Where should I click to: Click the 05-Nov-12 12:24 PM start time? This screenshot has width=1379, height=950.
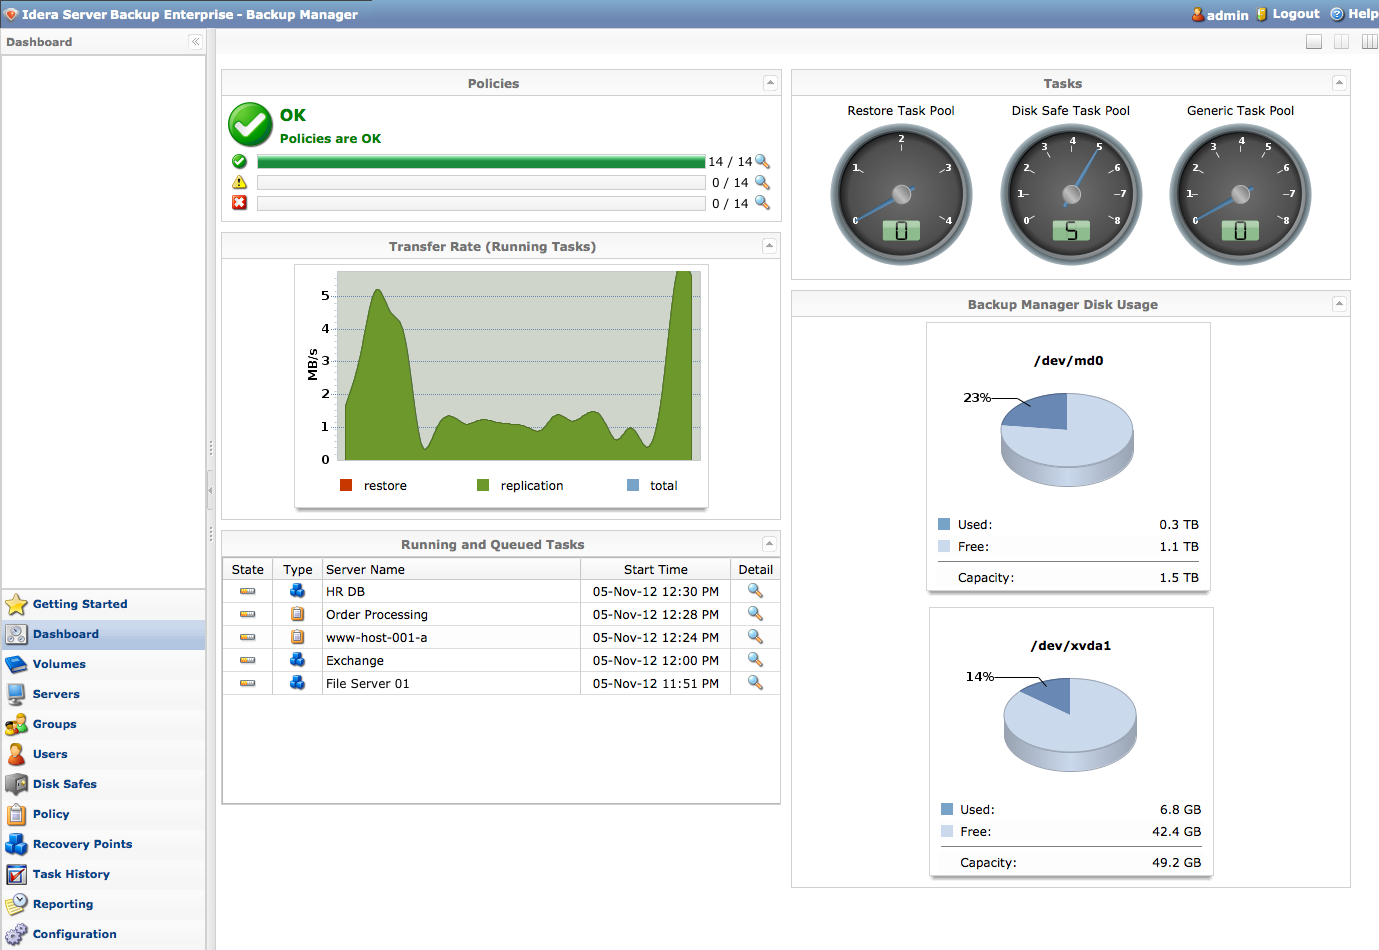tap(655, 638)
